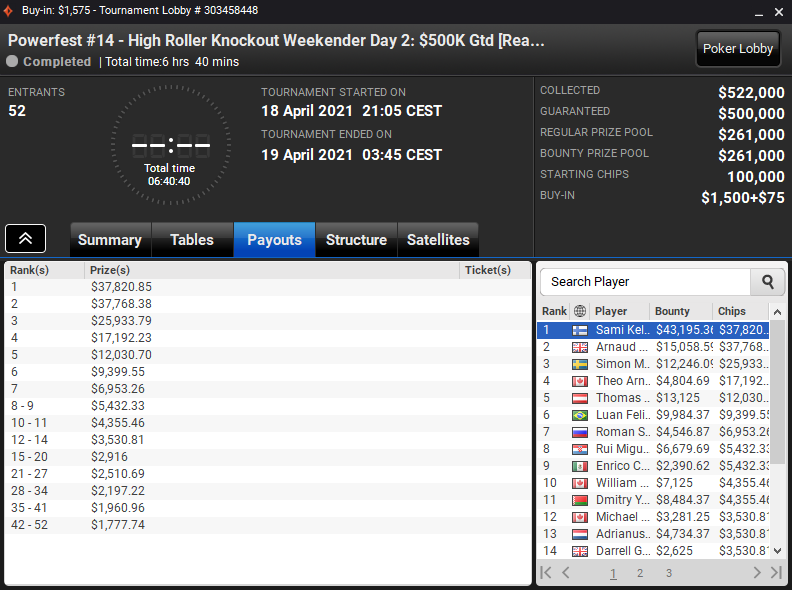792x590 pixels.
Task: Go to previous page of player list
Action: 566,572
